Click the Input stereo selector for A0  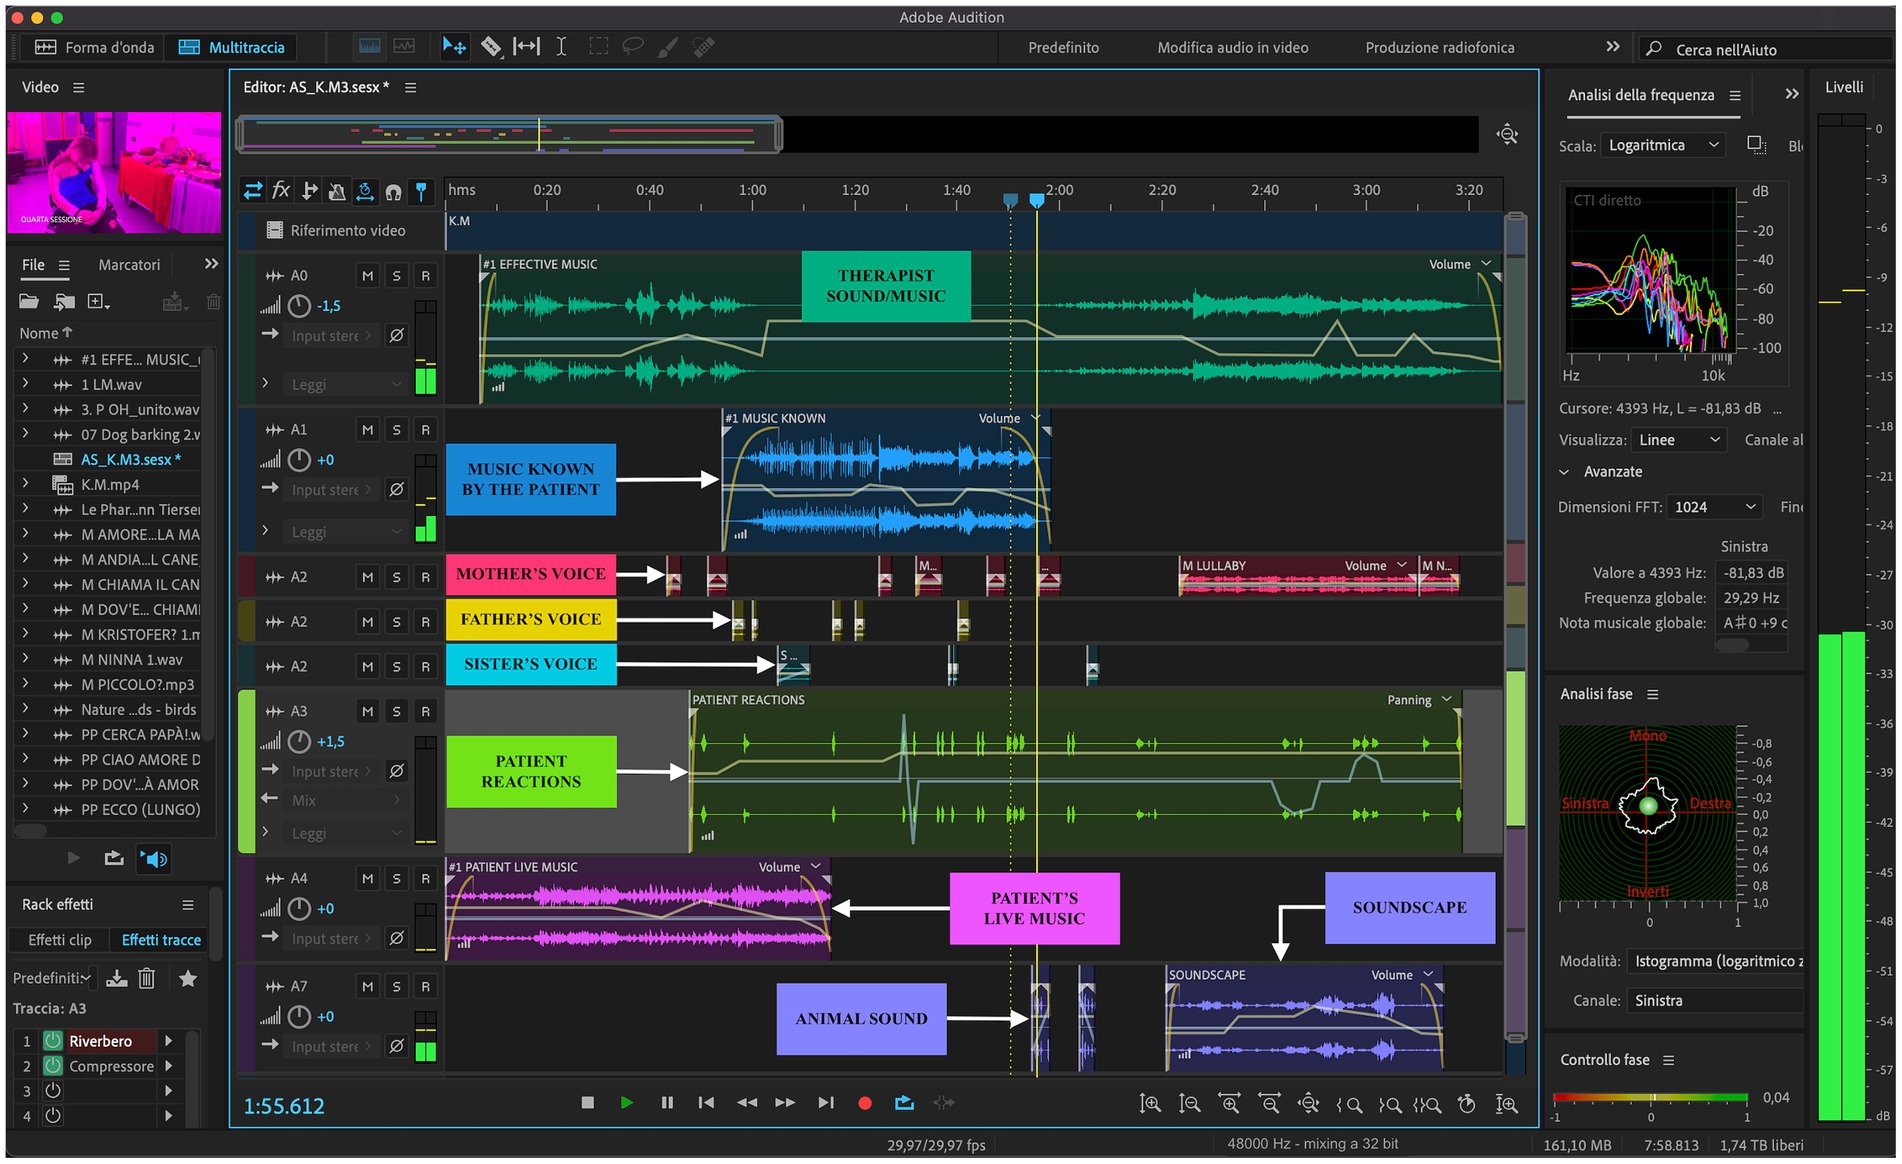(x=331, y=335)
